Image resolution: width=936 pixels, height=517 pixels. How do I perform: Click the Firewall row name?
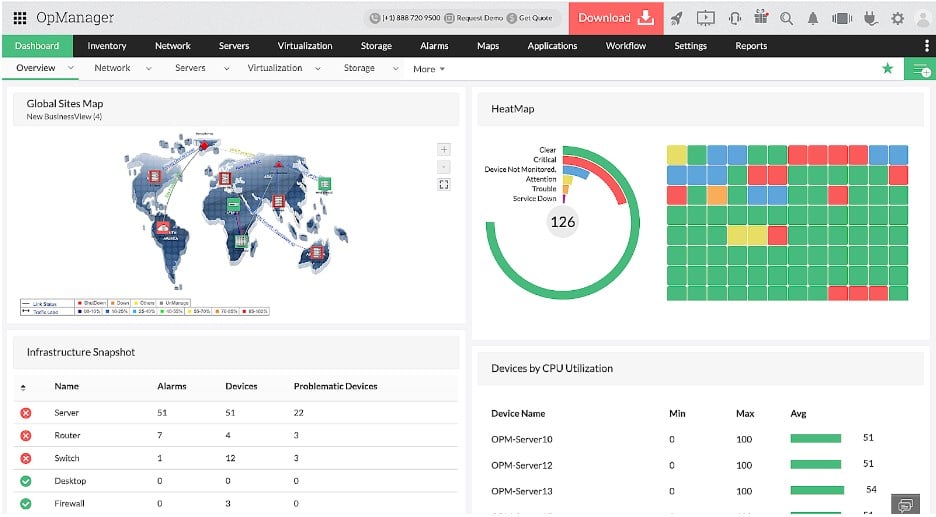click(69, 504)
